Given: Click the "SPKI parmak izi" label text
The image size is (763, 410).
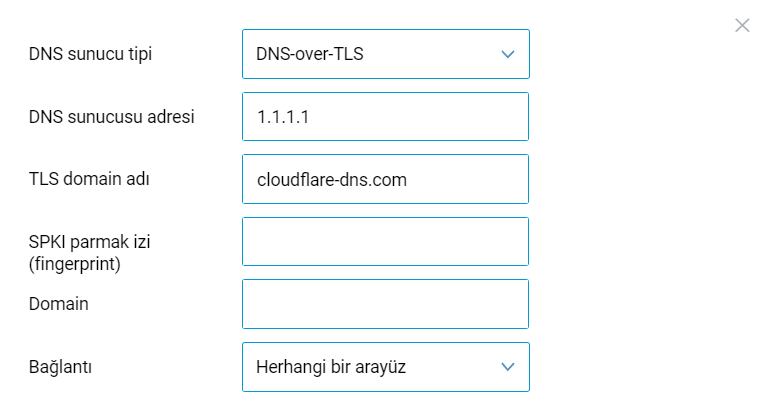Looking at the screenshot, I should tap(89, 241).
